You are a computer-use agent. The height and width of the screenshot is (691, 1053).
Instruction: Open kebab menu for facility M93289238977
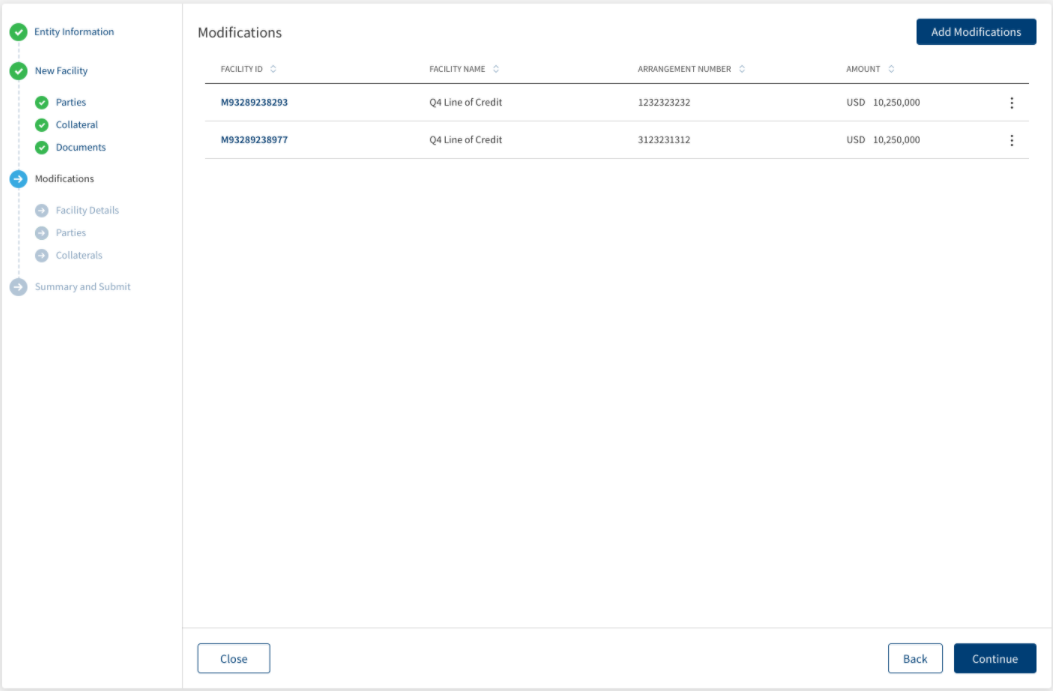(x=1011, y=140)
